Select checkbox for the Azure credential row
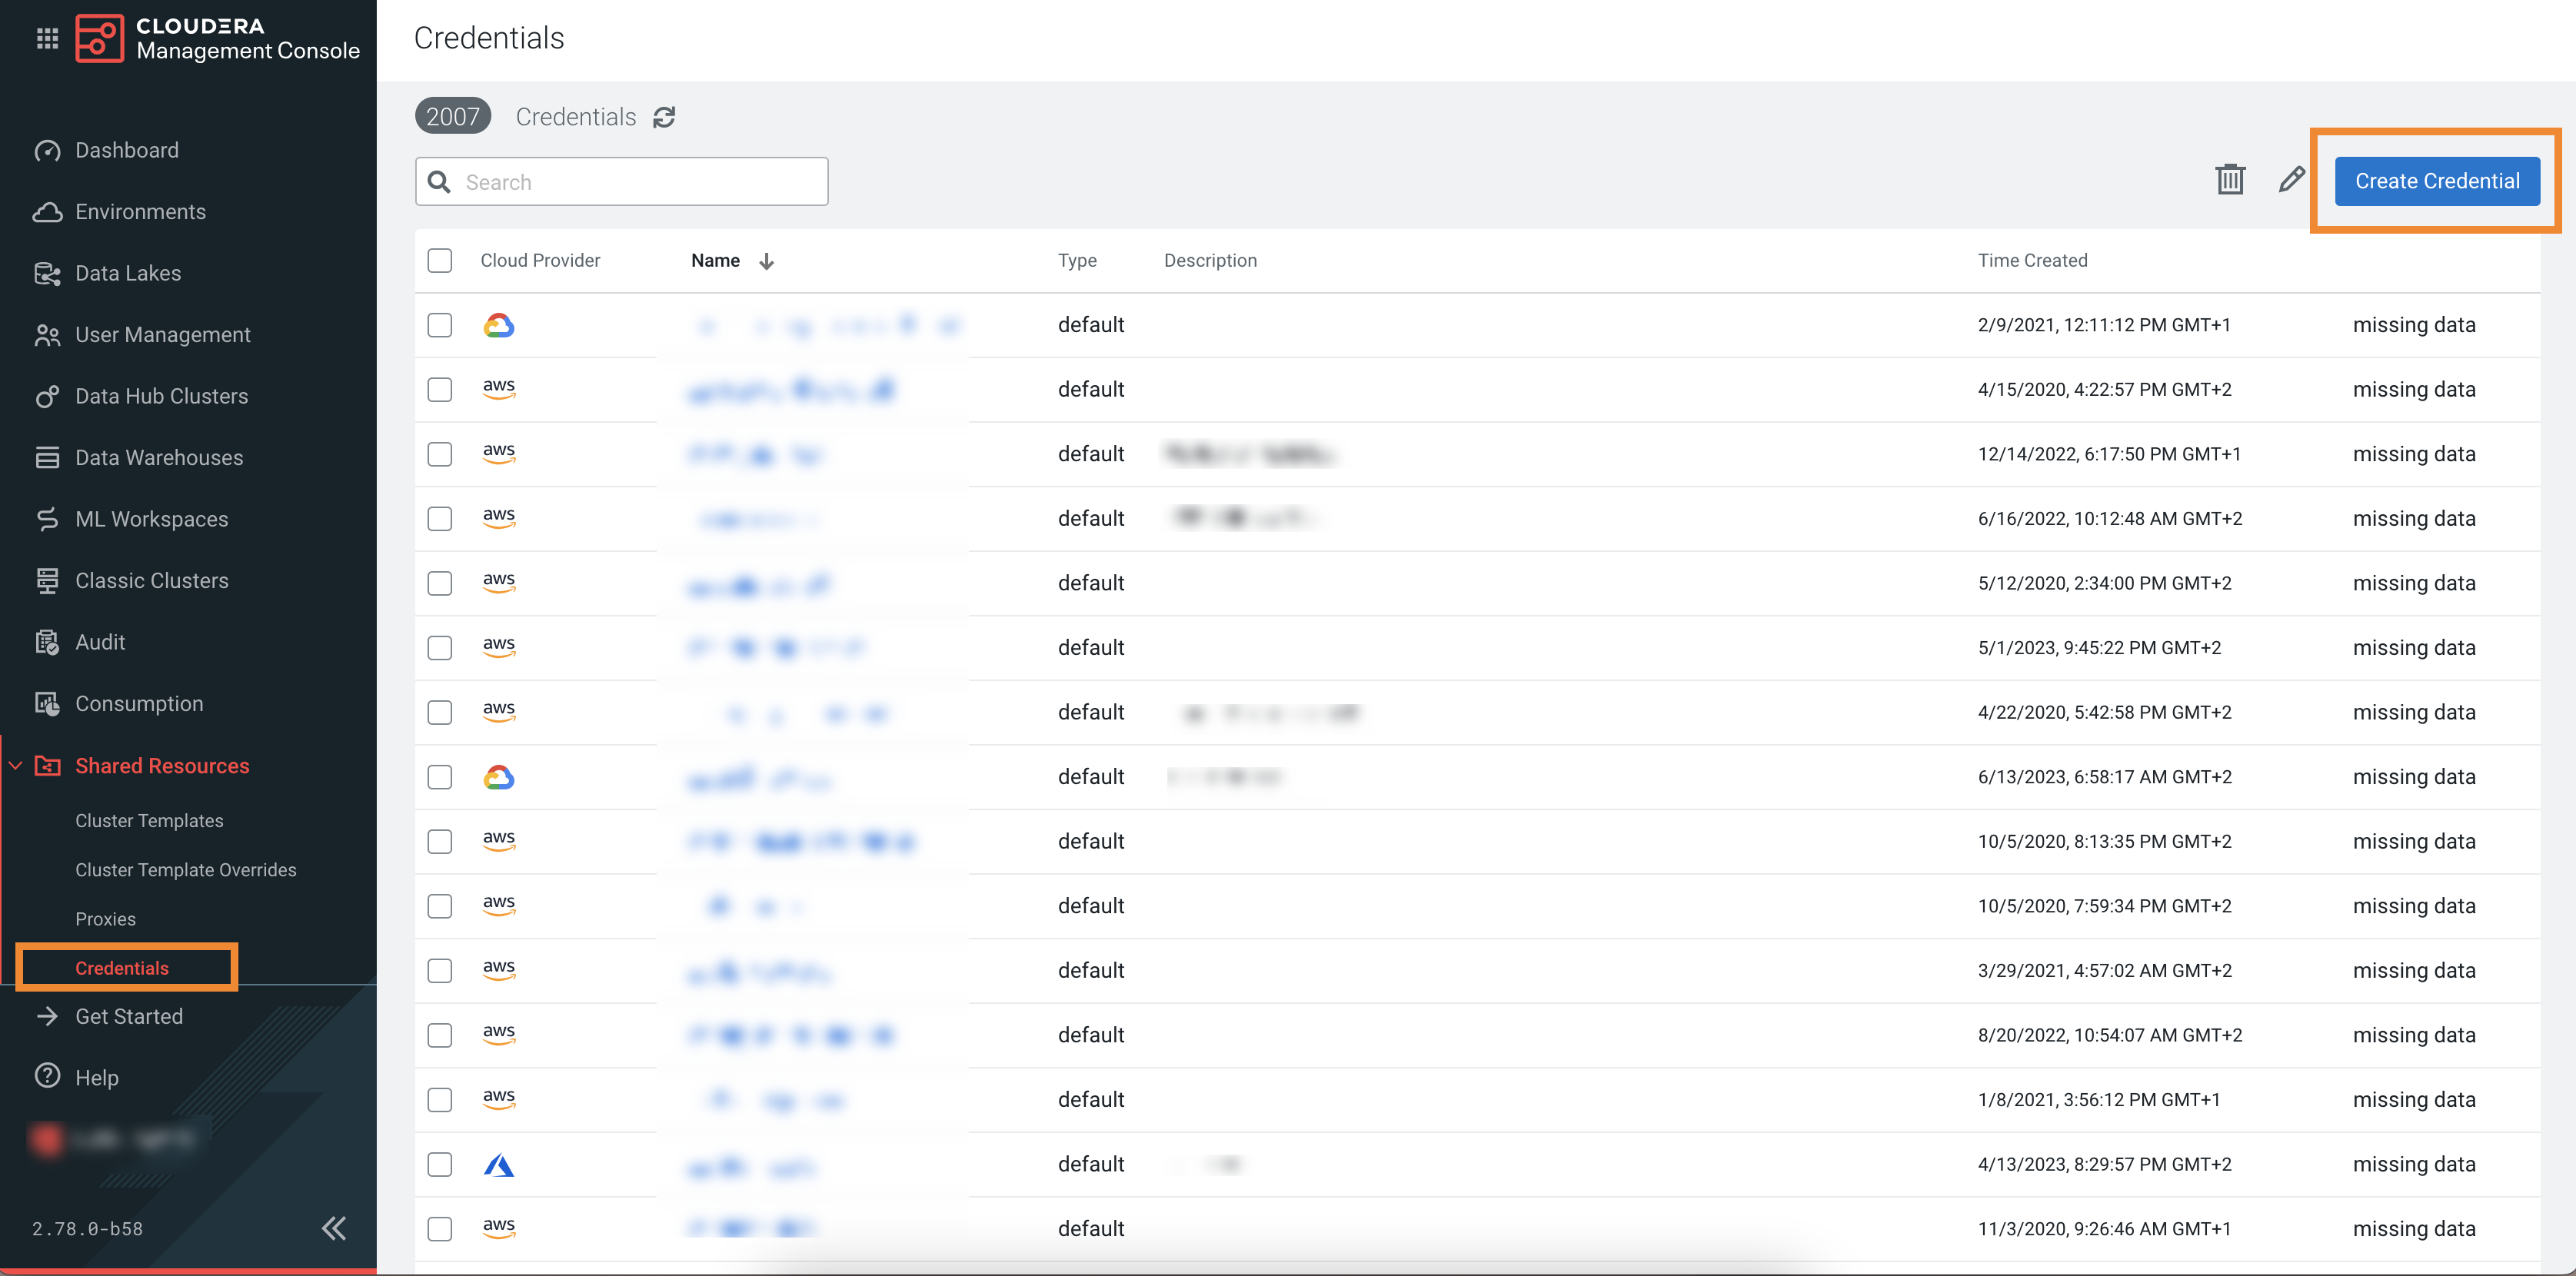 (440, 1164)
